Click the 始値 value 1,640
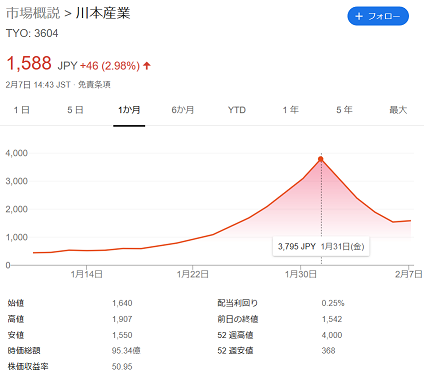424x375 pixels. [x=122, y=303]
